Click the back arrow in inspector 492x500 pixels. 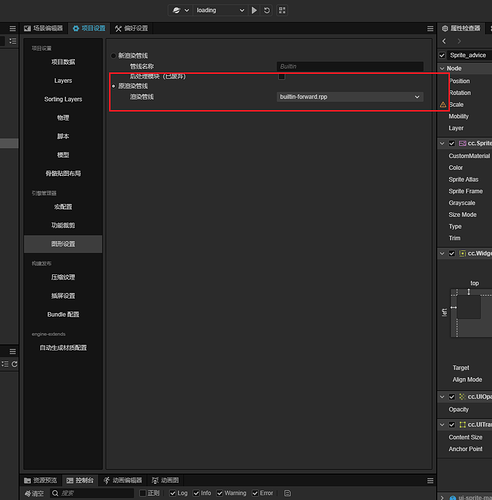[444, 41]
